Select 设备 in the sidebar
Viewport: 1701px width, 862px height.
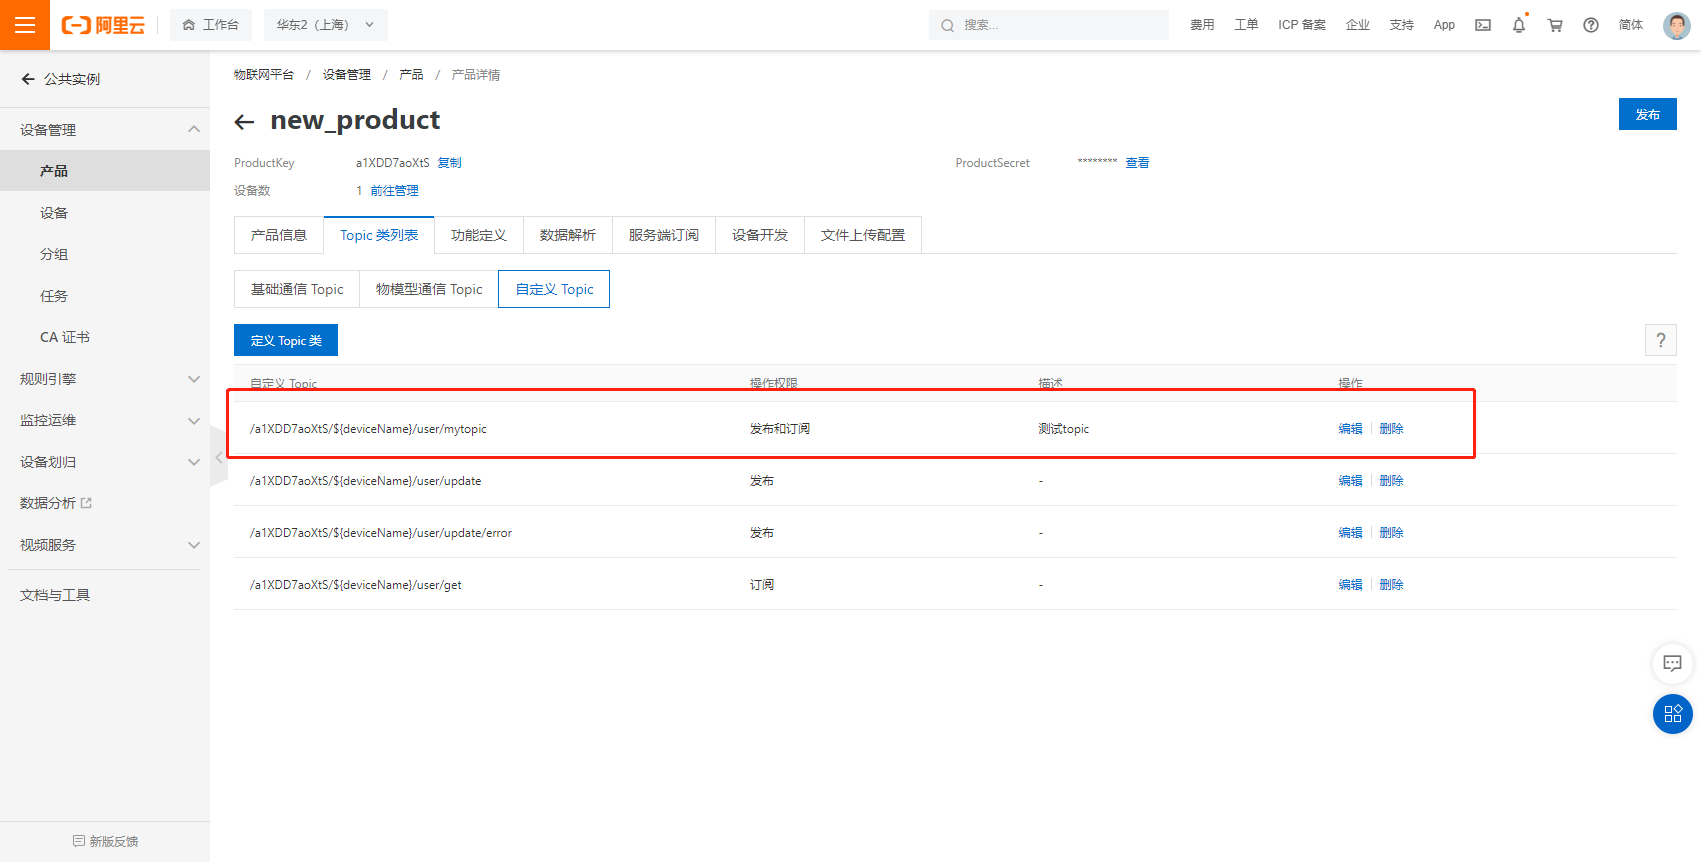coord(105,213)
